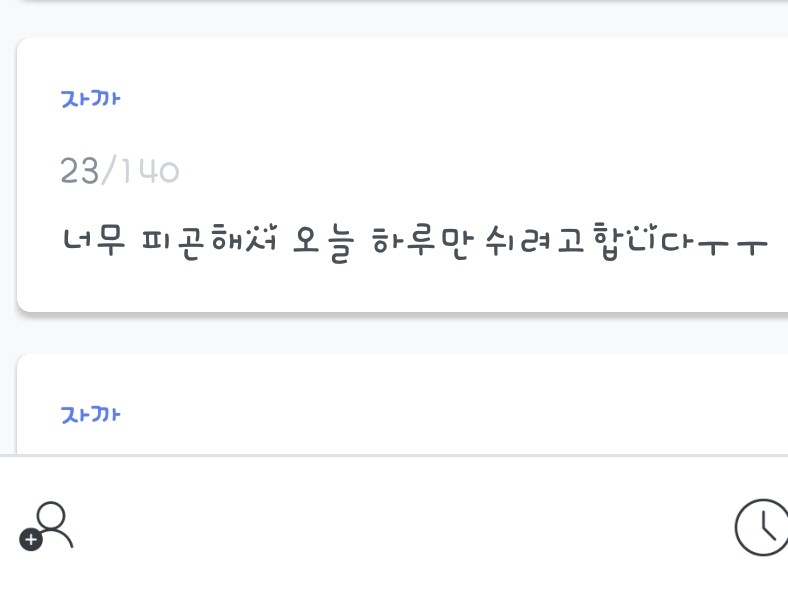Select the 23/140 character counter
The width and height of the screenshot is (788, 591).
point(120,172)
